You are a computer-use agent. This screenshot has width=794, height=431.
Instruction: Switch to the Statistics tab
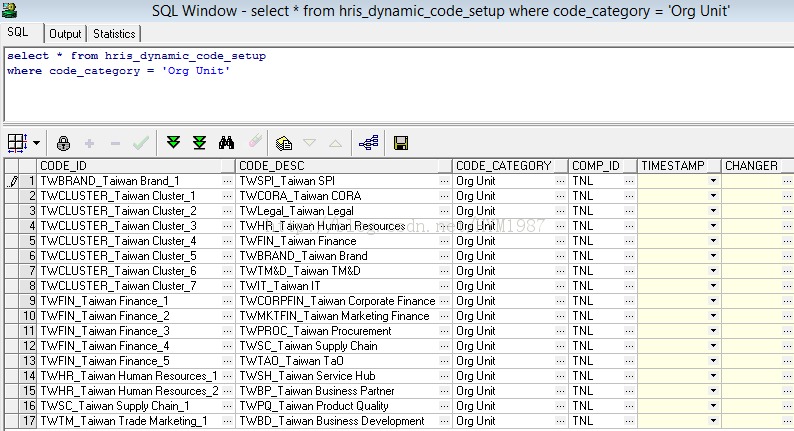click(114, 34)
